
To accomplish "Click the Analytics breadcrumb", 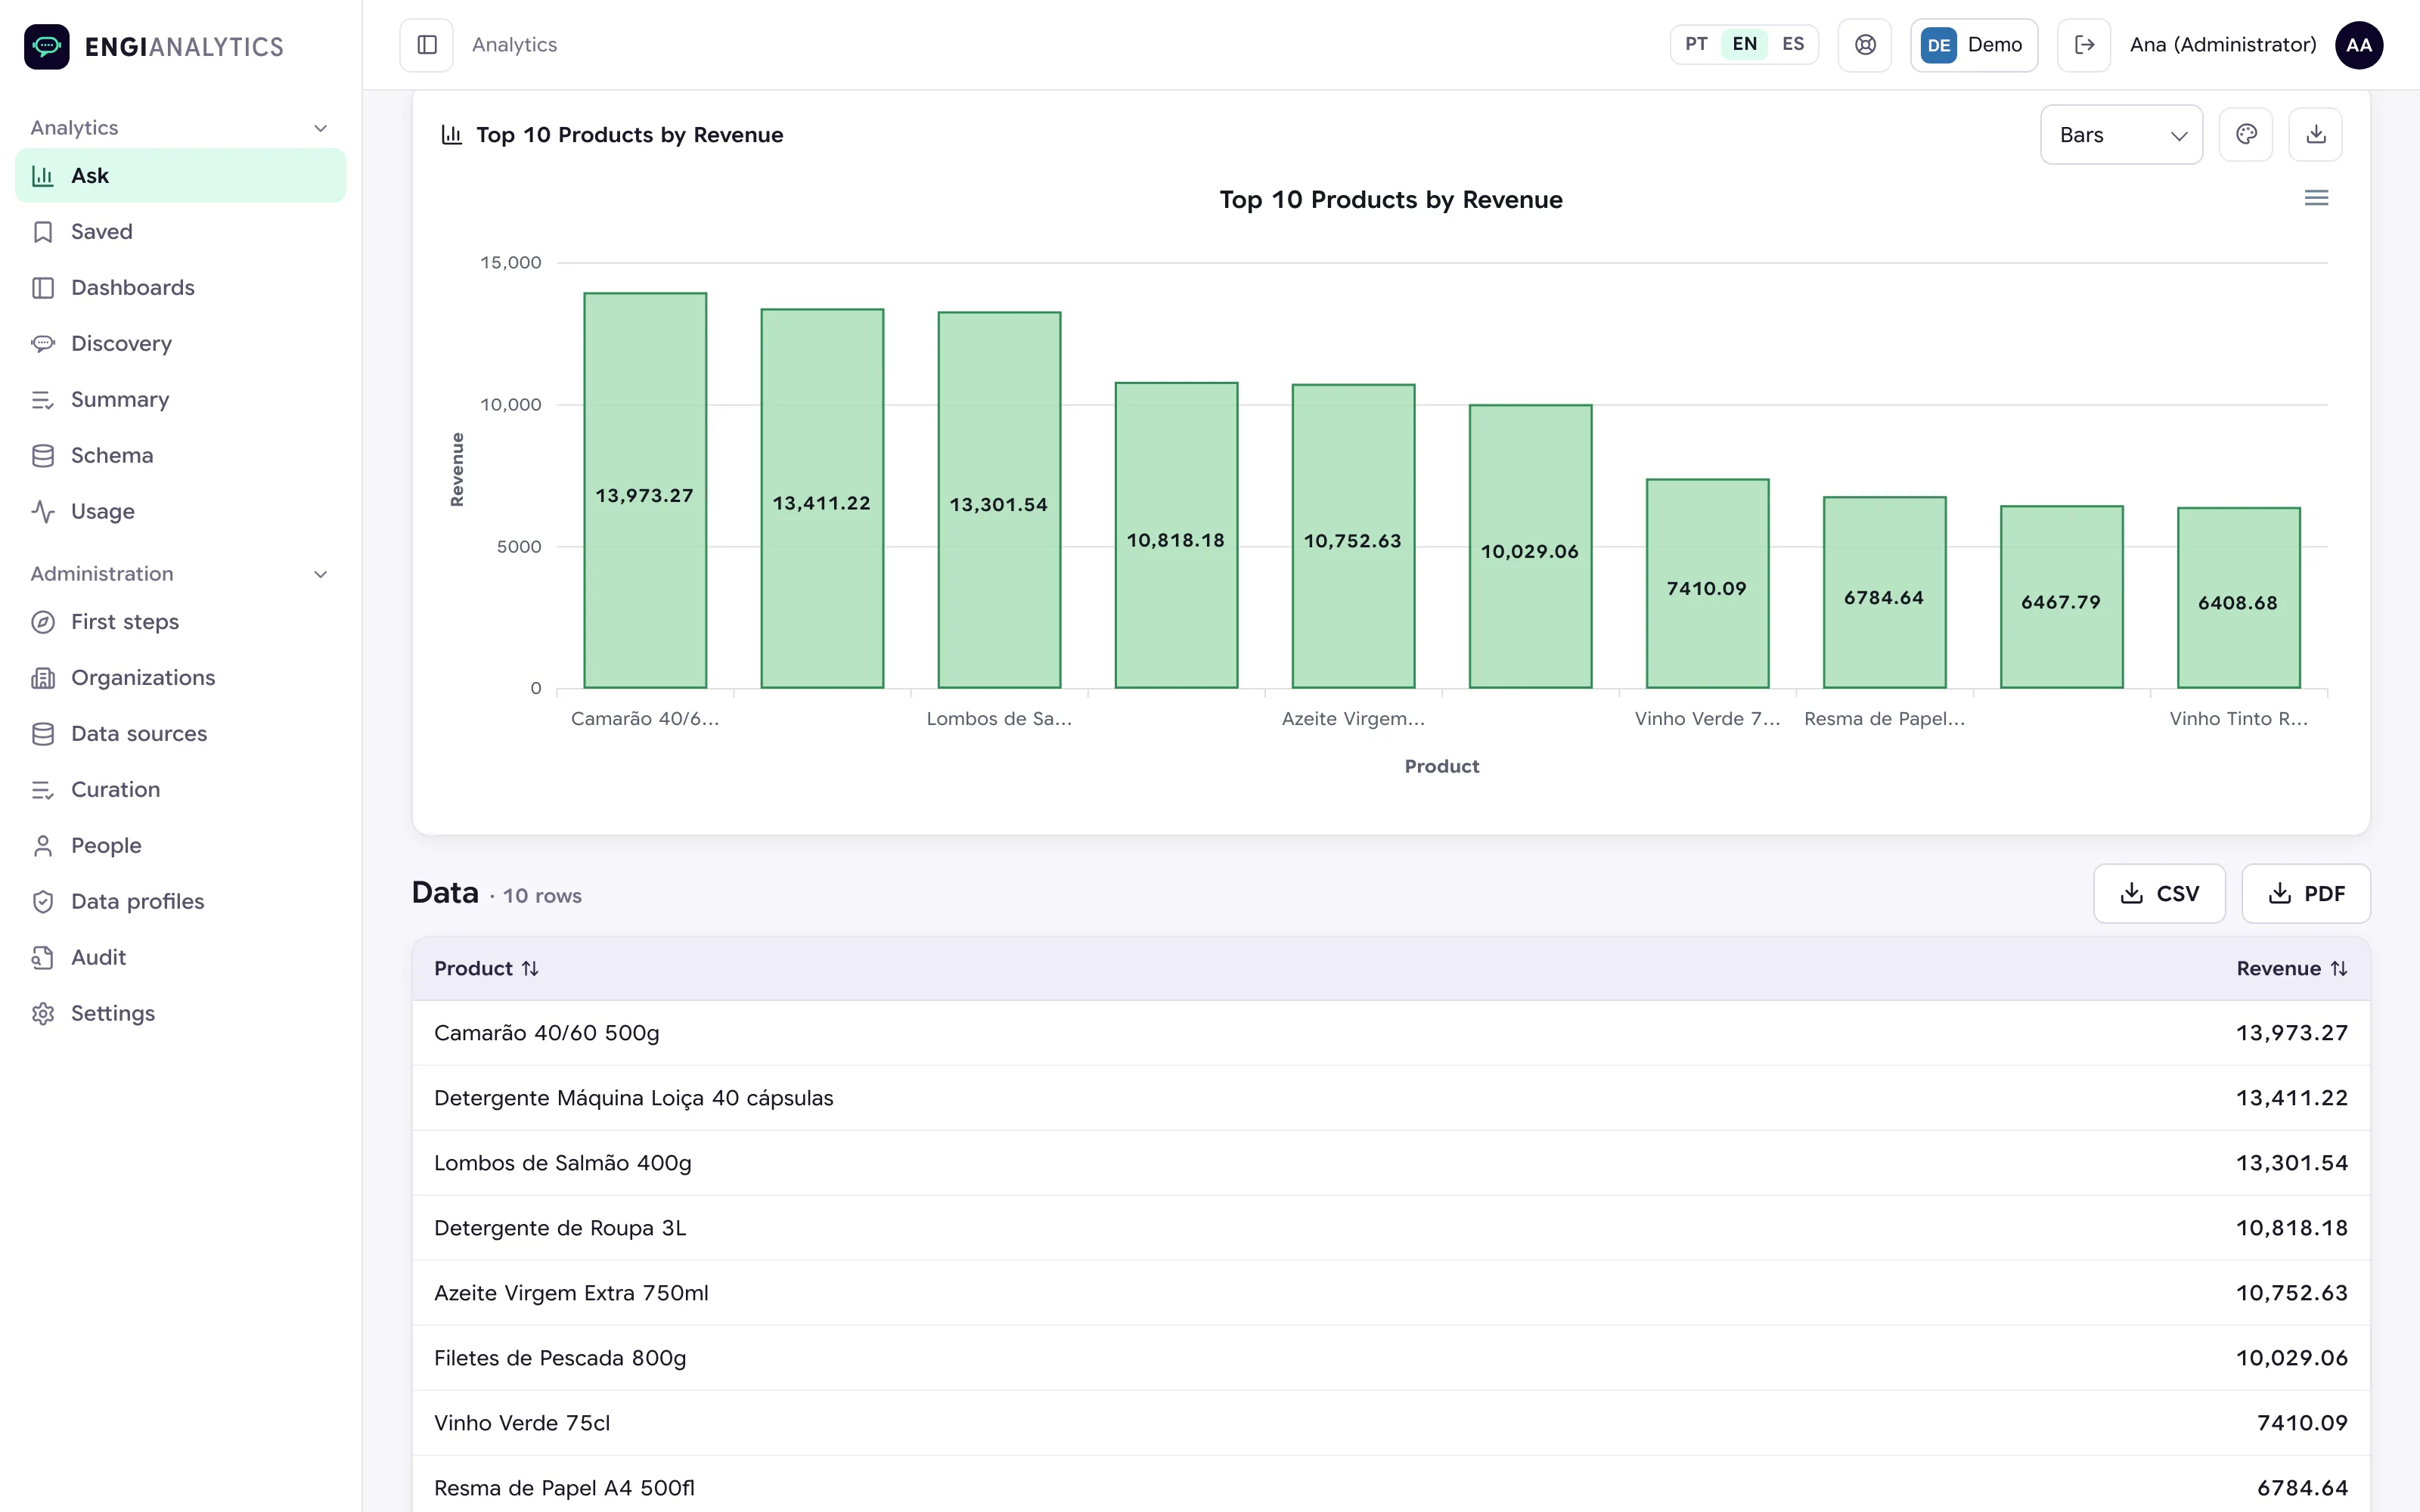I will 514,45.
